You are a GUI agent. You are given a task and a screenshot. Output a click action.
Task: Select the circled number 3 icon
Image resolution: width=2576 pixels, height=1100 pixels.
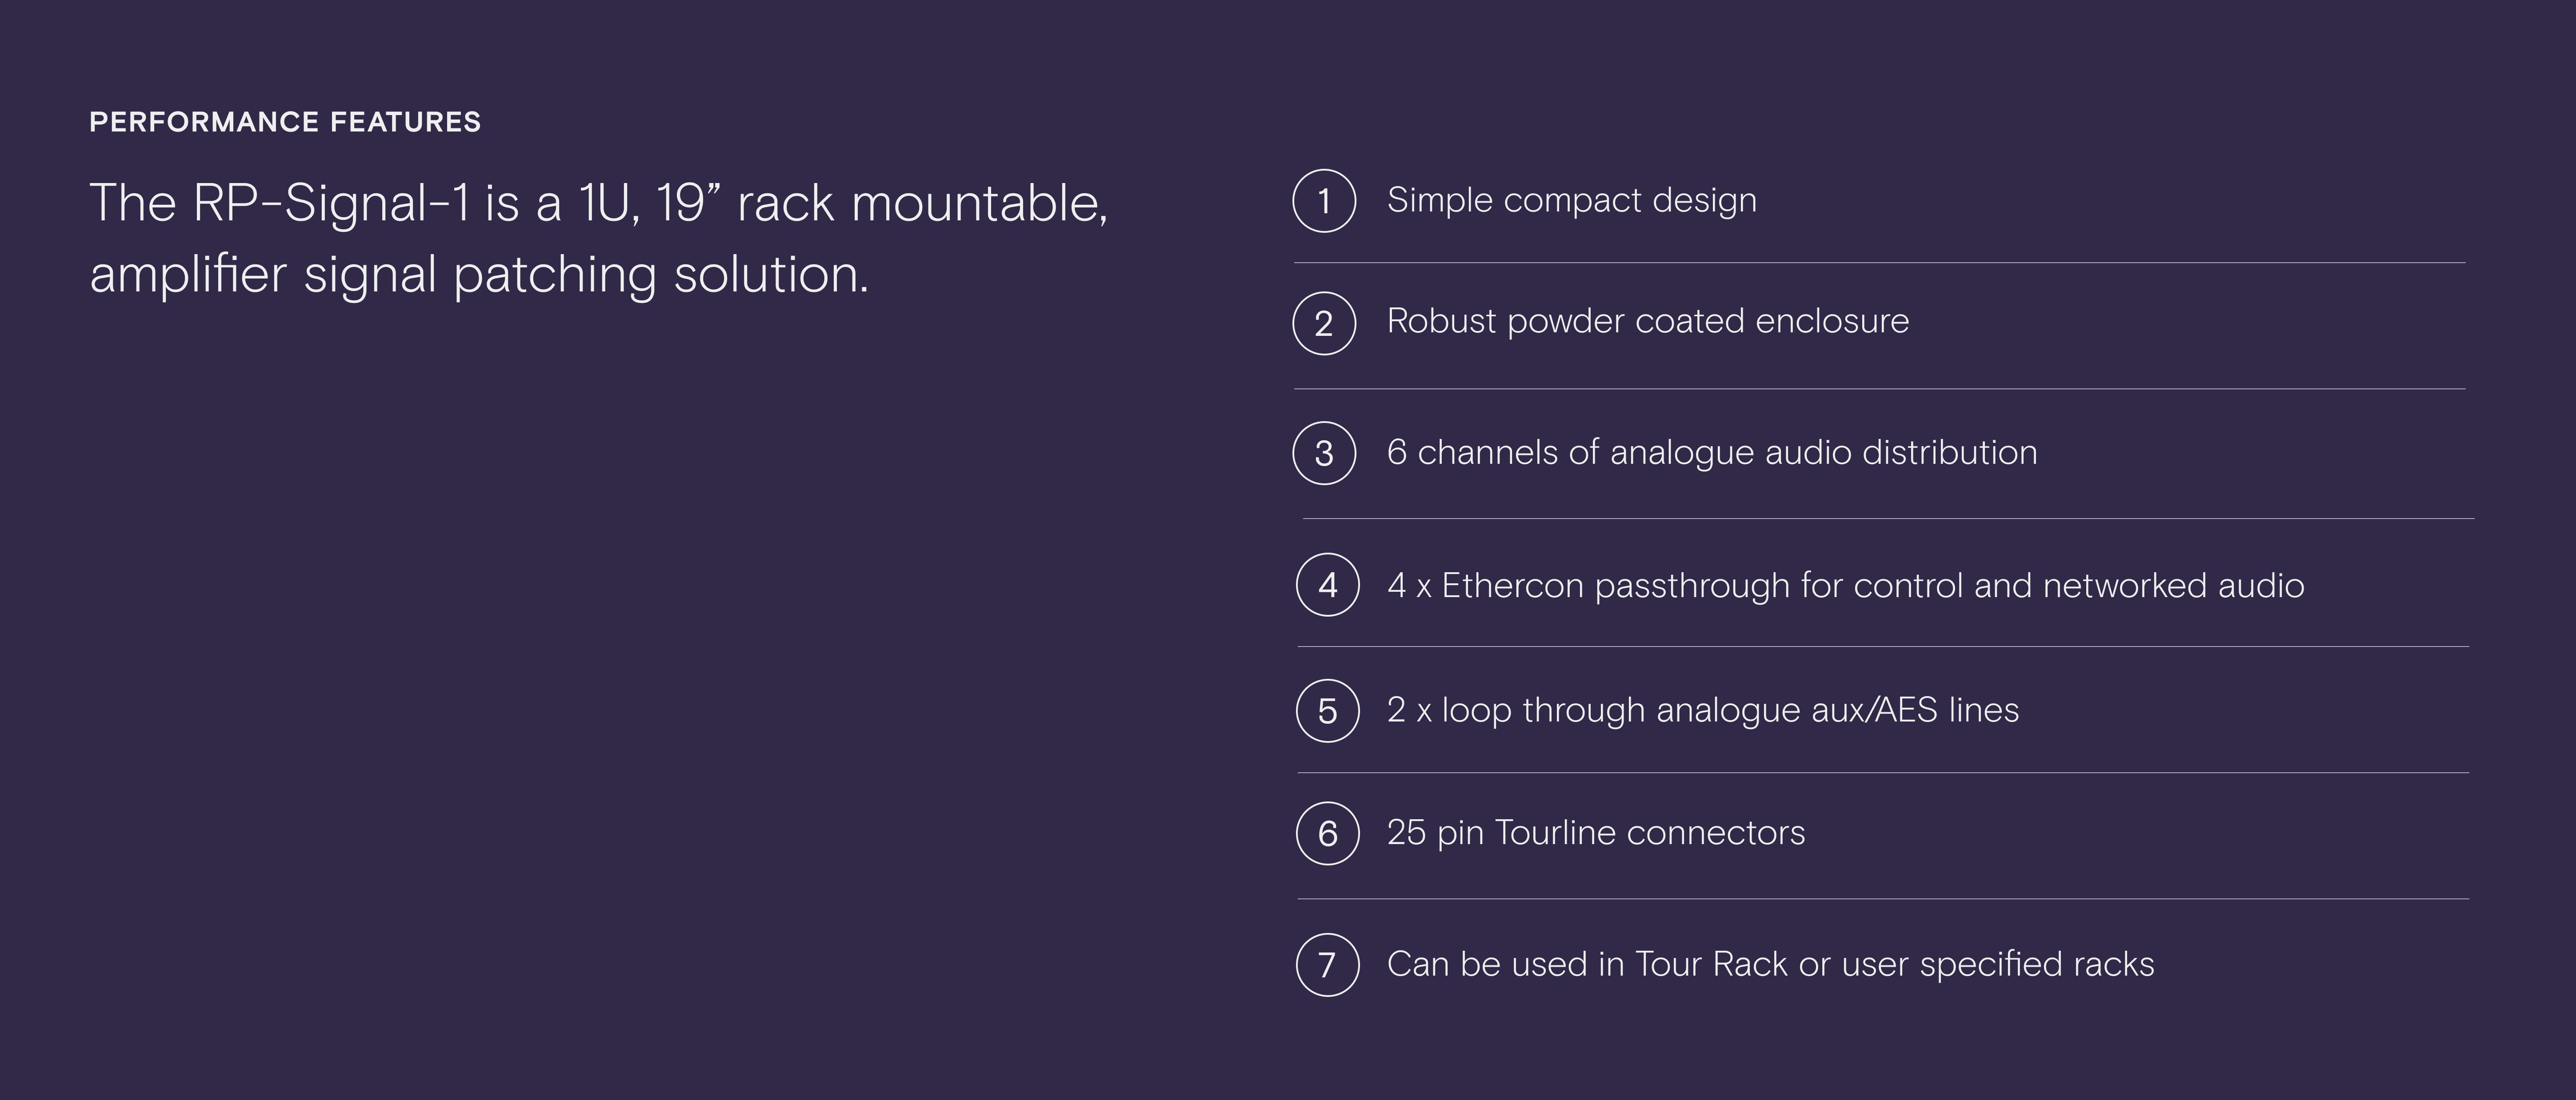tap(1324, 453)
